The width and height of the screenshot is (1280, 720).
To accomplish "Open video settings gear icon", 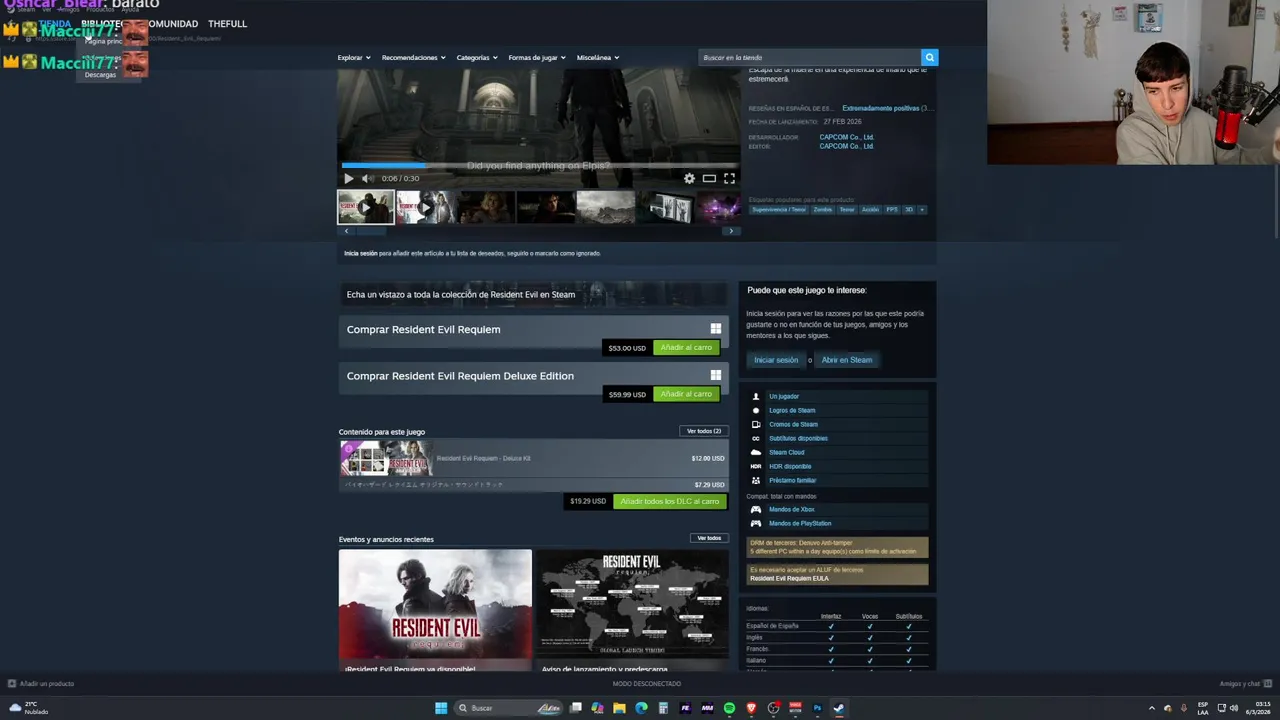I will click(689, 178).
